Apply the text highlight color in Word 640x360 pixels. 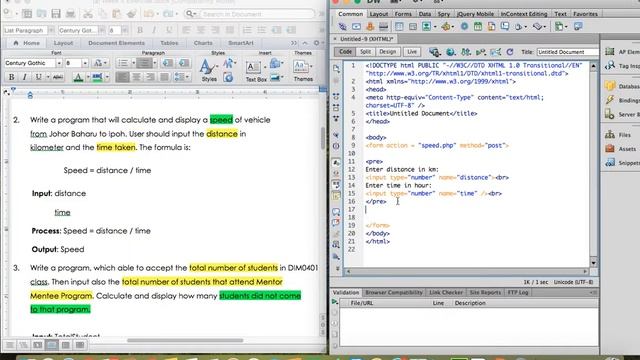98,77
